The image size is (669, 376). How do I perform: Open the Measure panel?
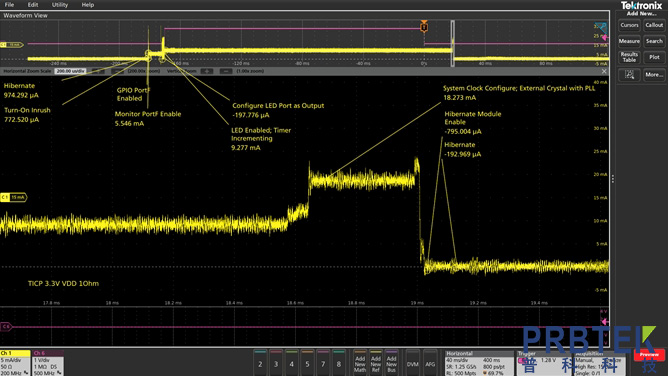pos(629,41)
